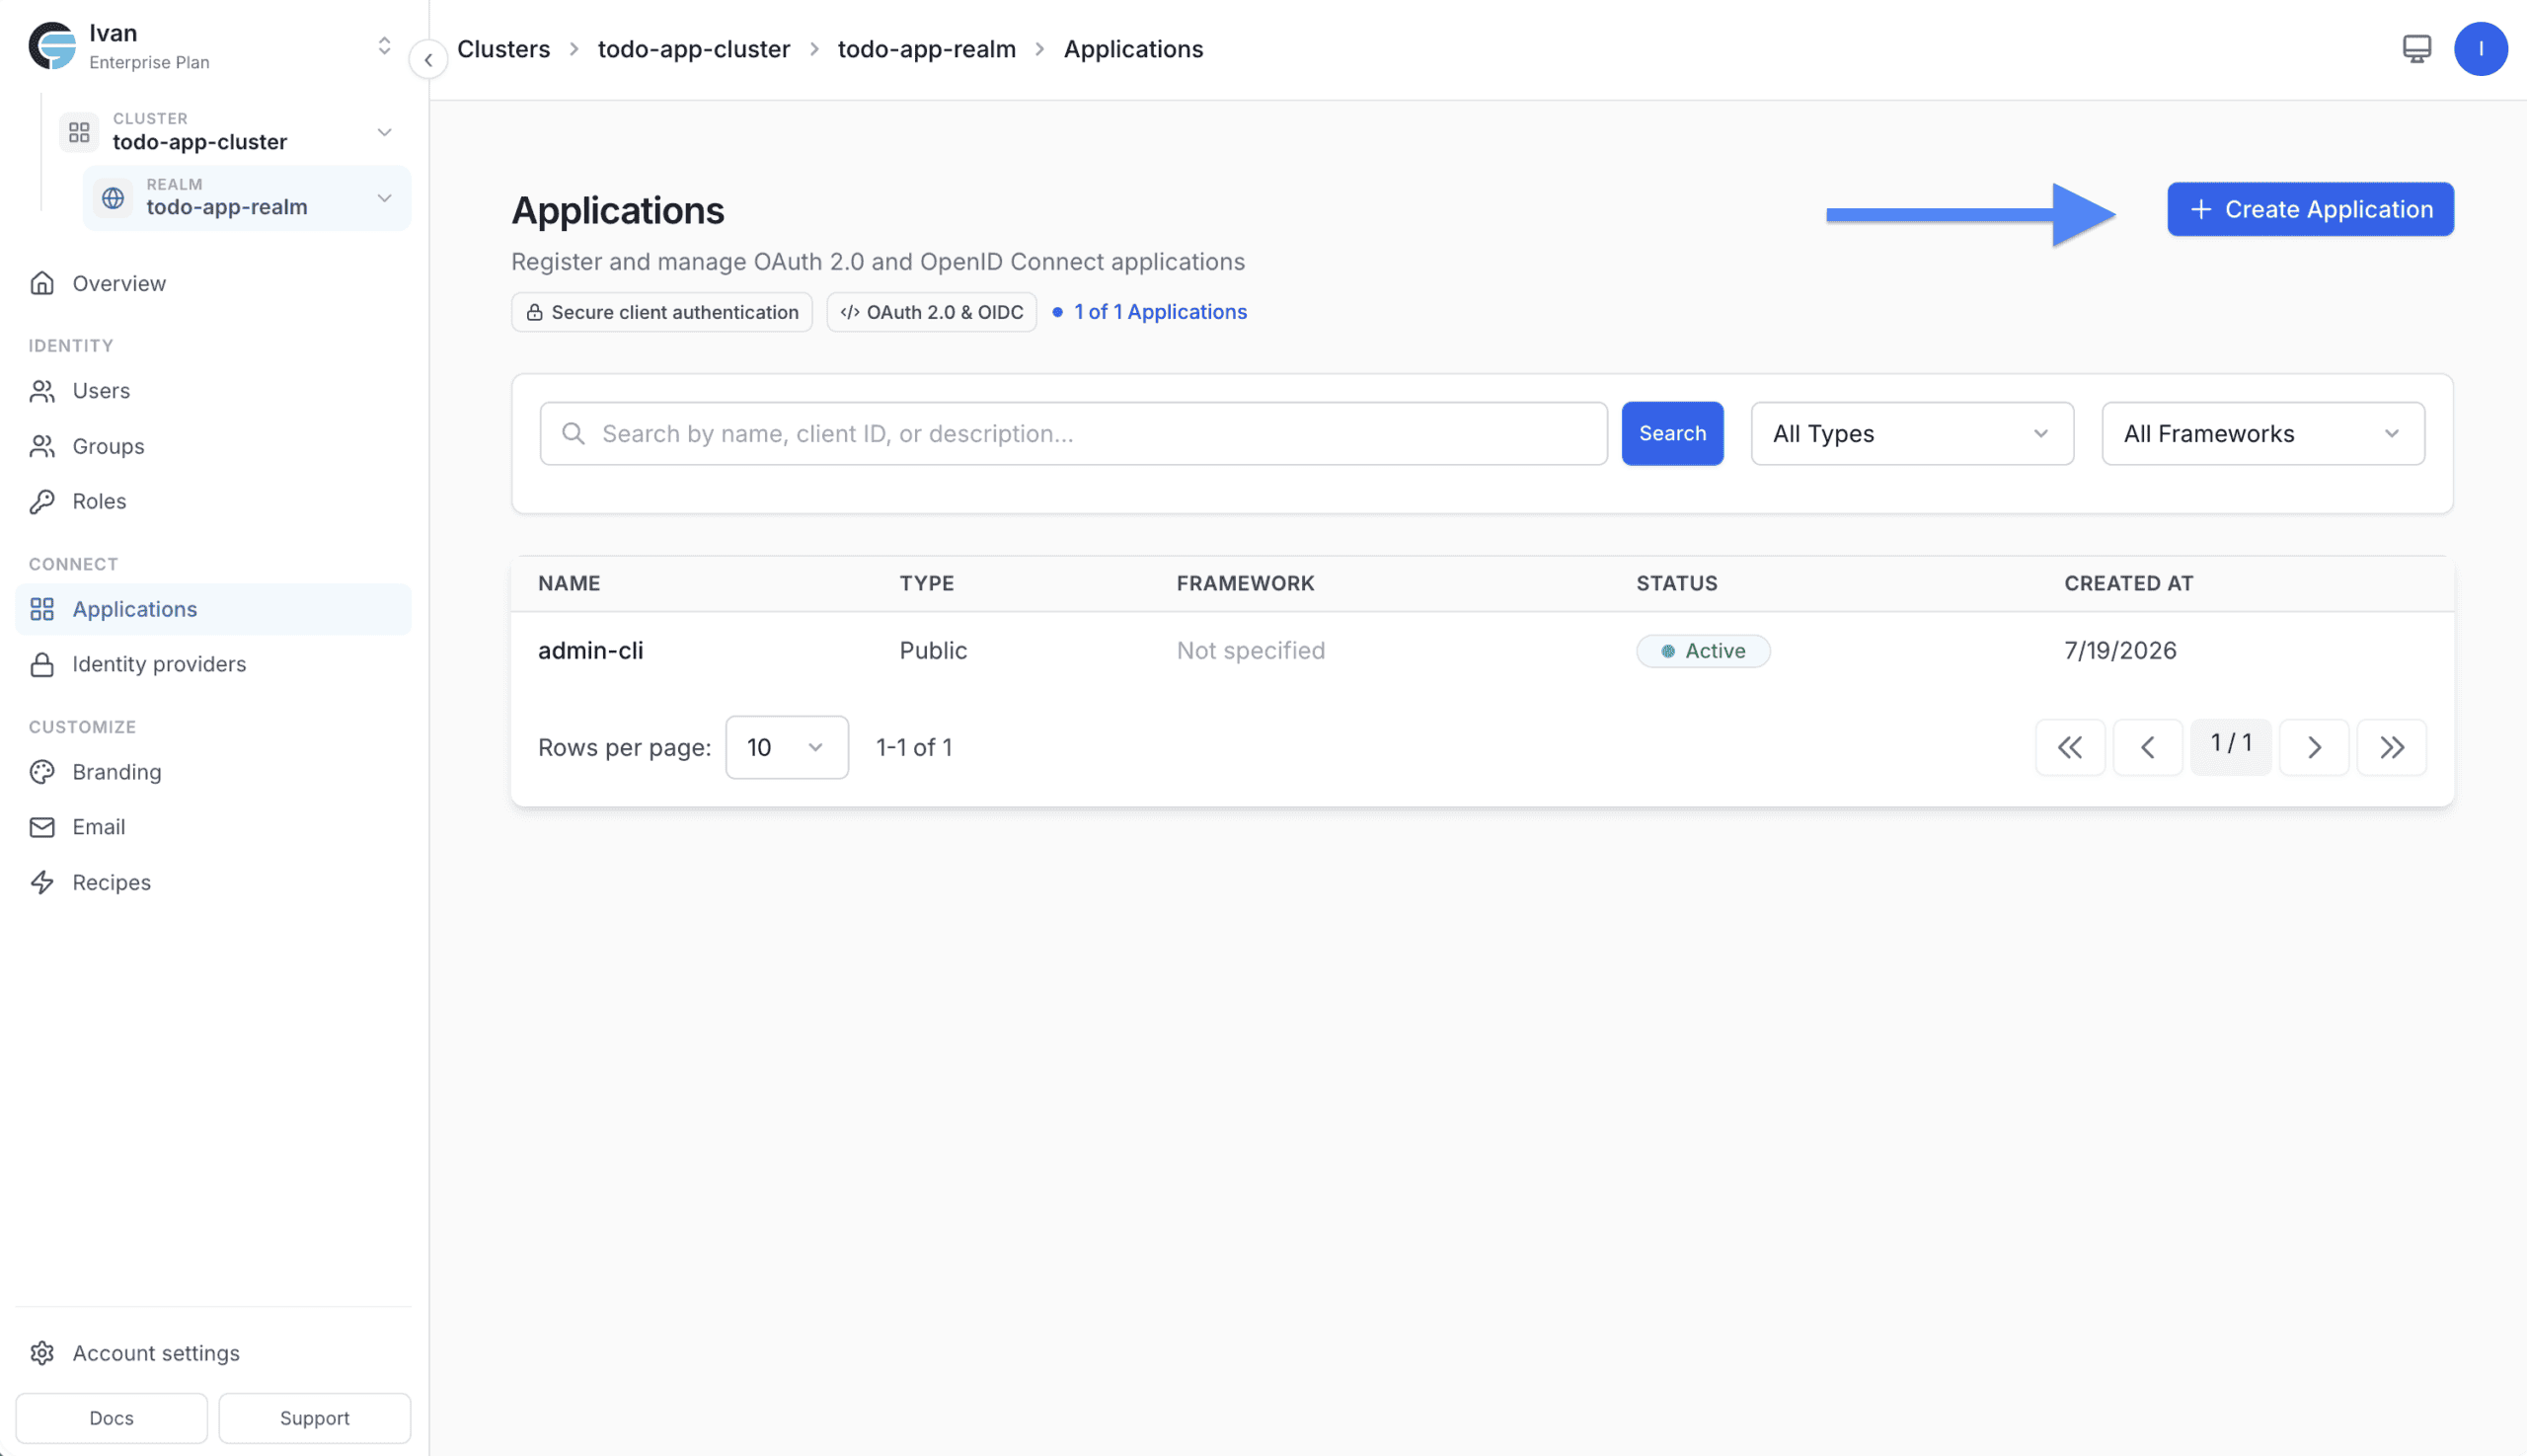Click the Secure client authentication badge
This screenshot has height=1456, width=2527.
click(662, 312)
